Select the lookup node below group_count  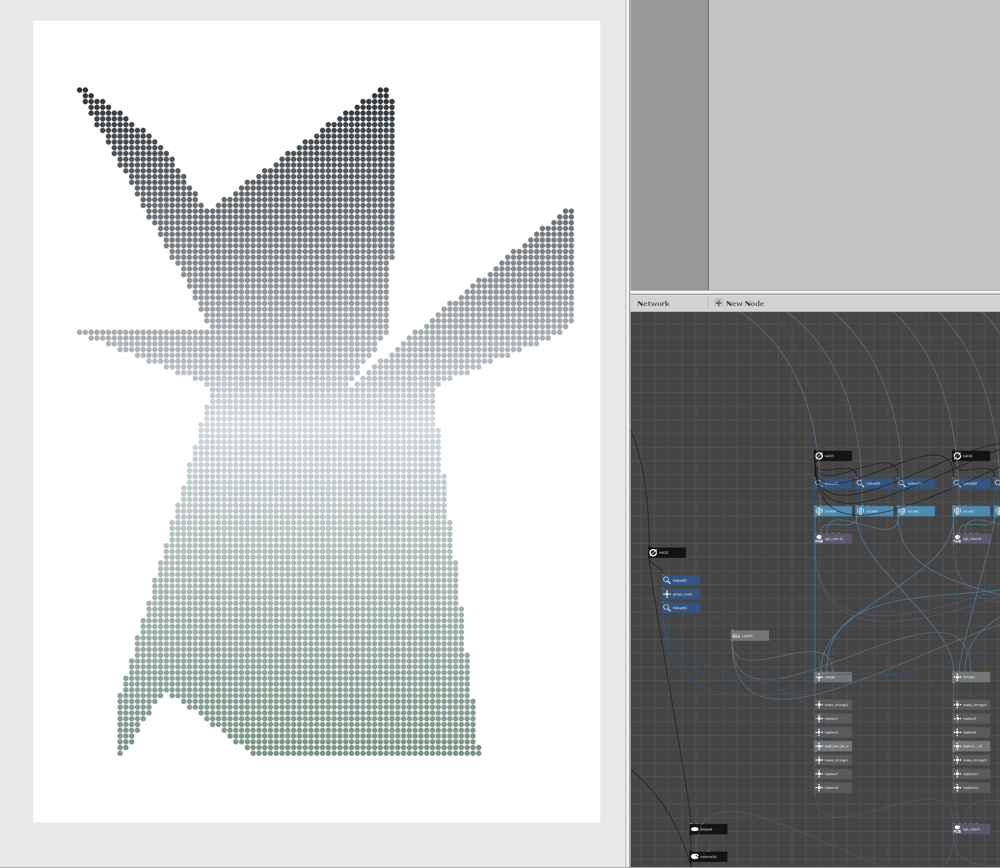pyautogui.click(x=681, y=608)
